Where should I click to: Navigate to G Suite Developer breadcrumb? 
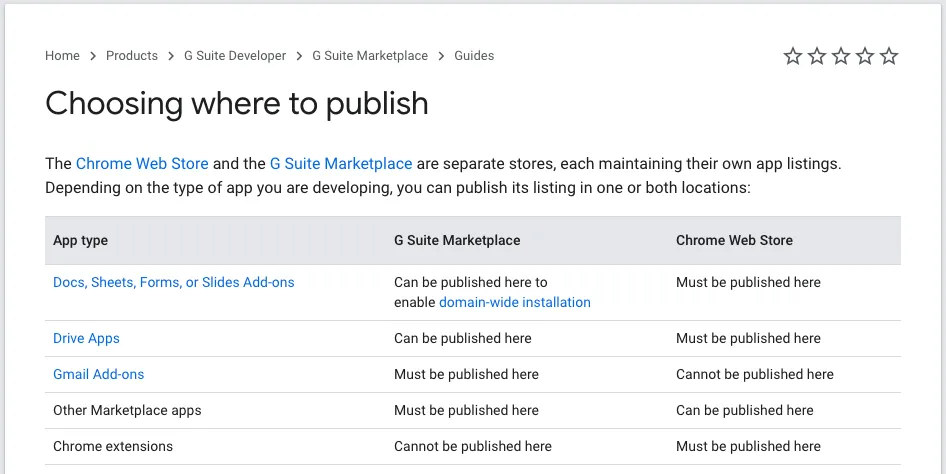[x=235, y=56]
